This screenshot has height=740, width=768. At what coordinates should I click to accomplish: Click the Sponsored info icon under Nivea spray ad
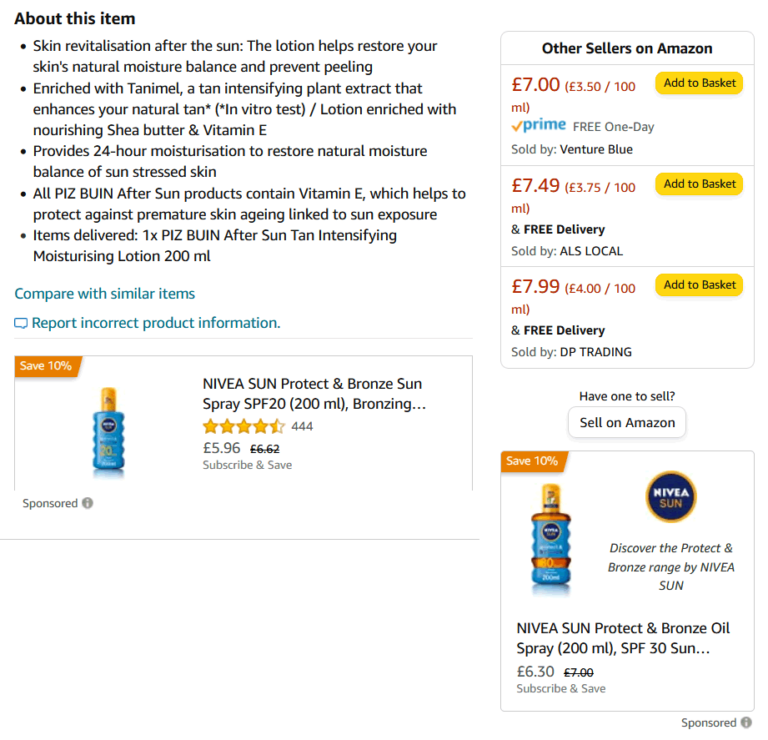(87, 503)
